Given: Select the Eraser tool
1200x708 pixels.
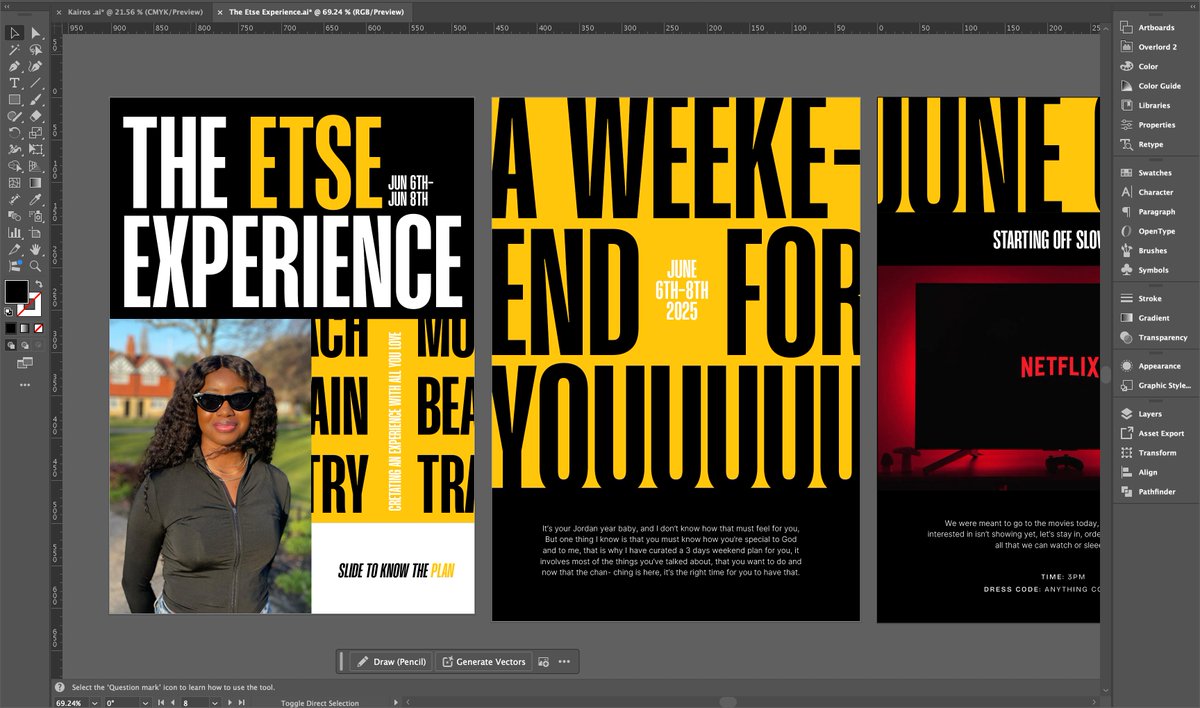Looking at the screenshot, I should pos(35,116).
